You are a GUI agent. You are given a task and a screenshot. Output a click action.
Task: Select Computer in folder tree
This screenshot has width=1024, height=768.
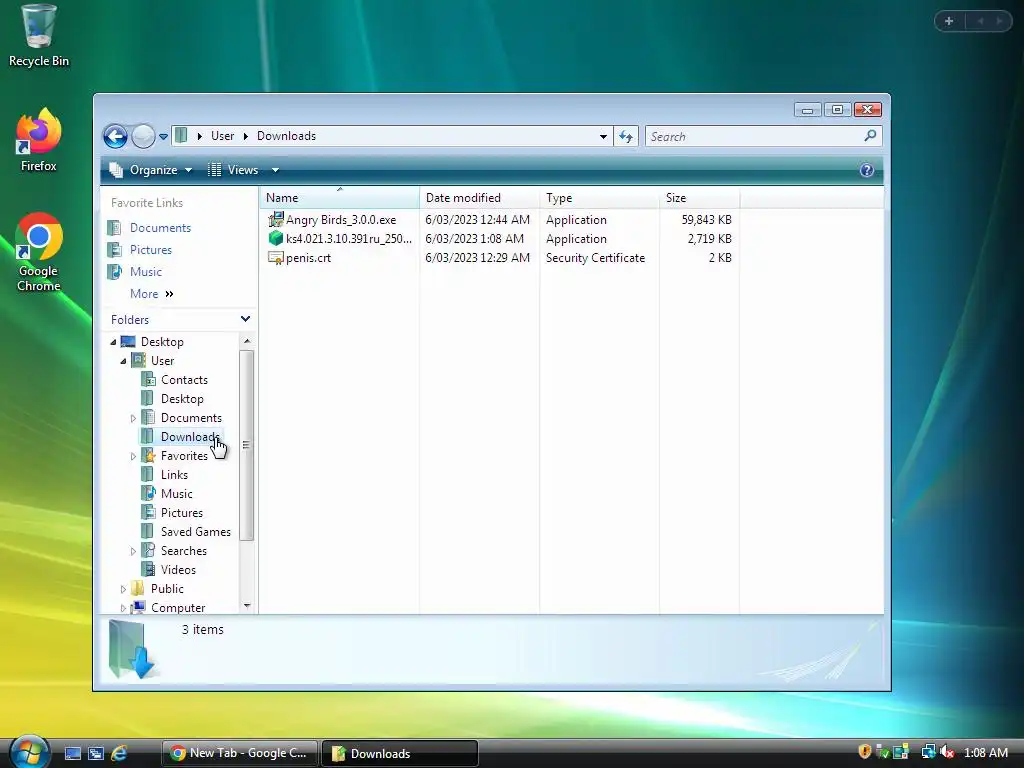click(x=178, y=608)
